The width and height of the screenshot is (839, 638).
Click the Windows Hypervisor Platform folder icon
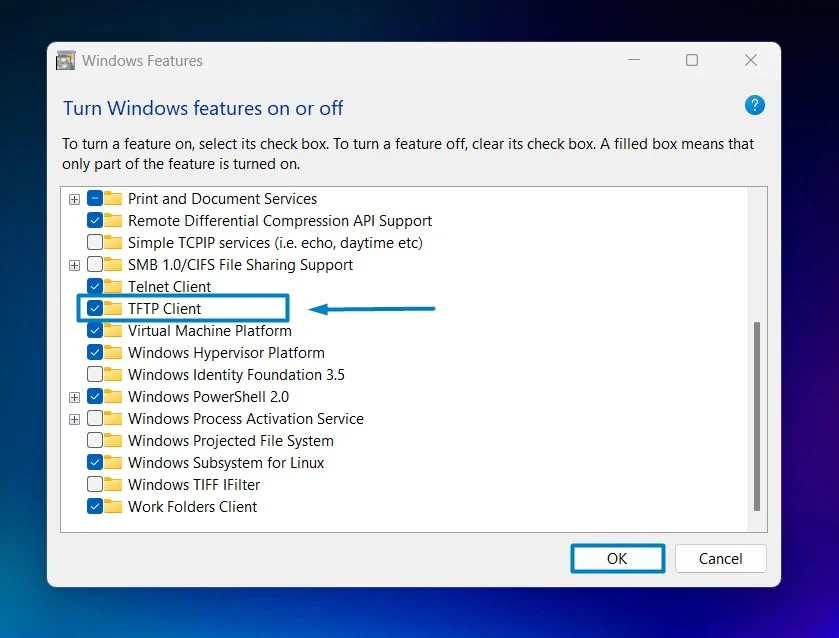[113, 352]
